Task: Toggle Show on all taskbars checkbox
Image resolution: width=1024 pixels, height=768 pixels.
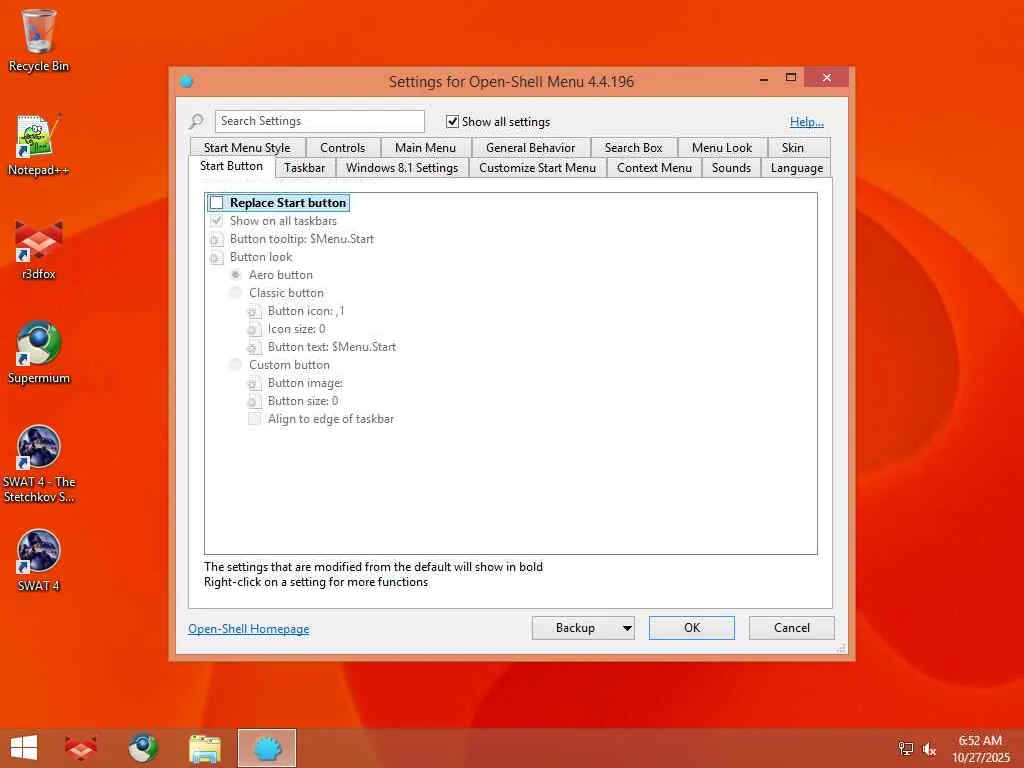Action: tap(217, 221)
